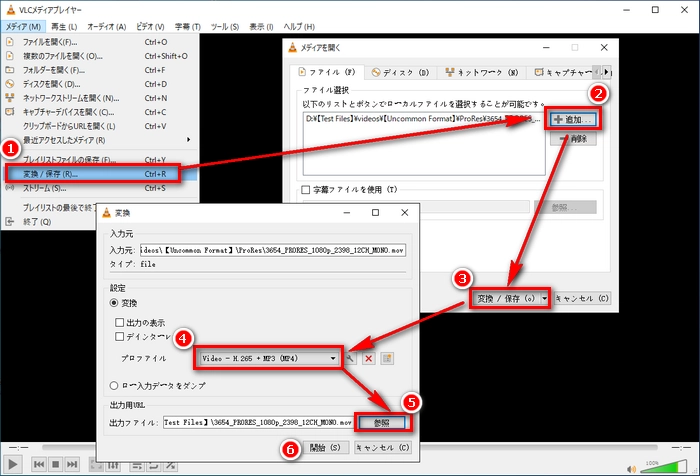This screenshot has height=476, width=700.
Task: Click the network icon beside ネットワークストリームを開く
Action: click(9, 98)
